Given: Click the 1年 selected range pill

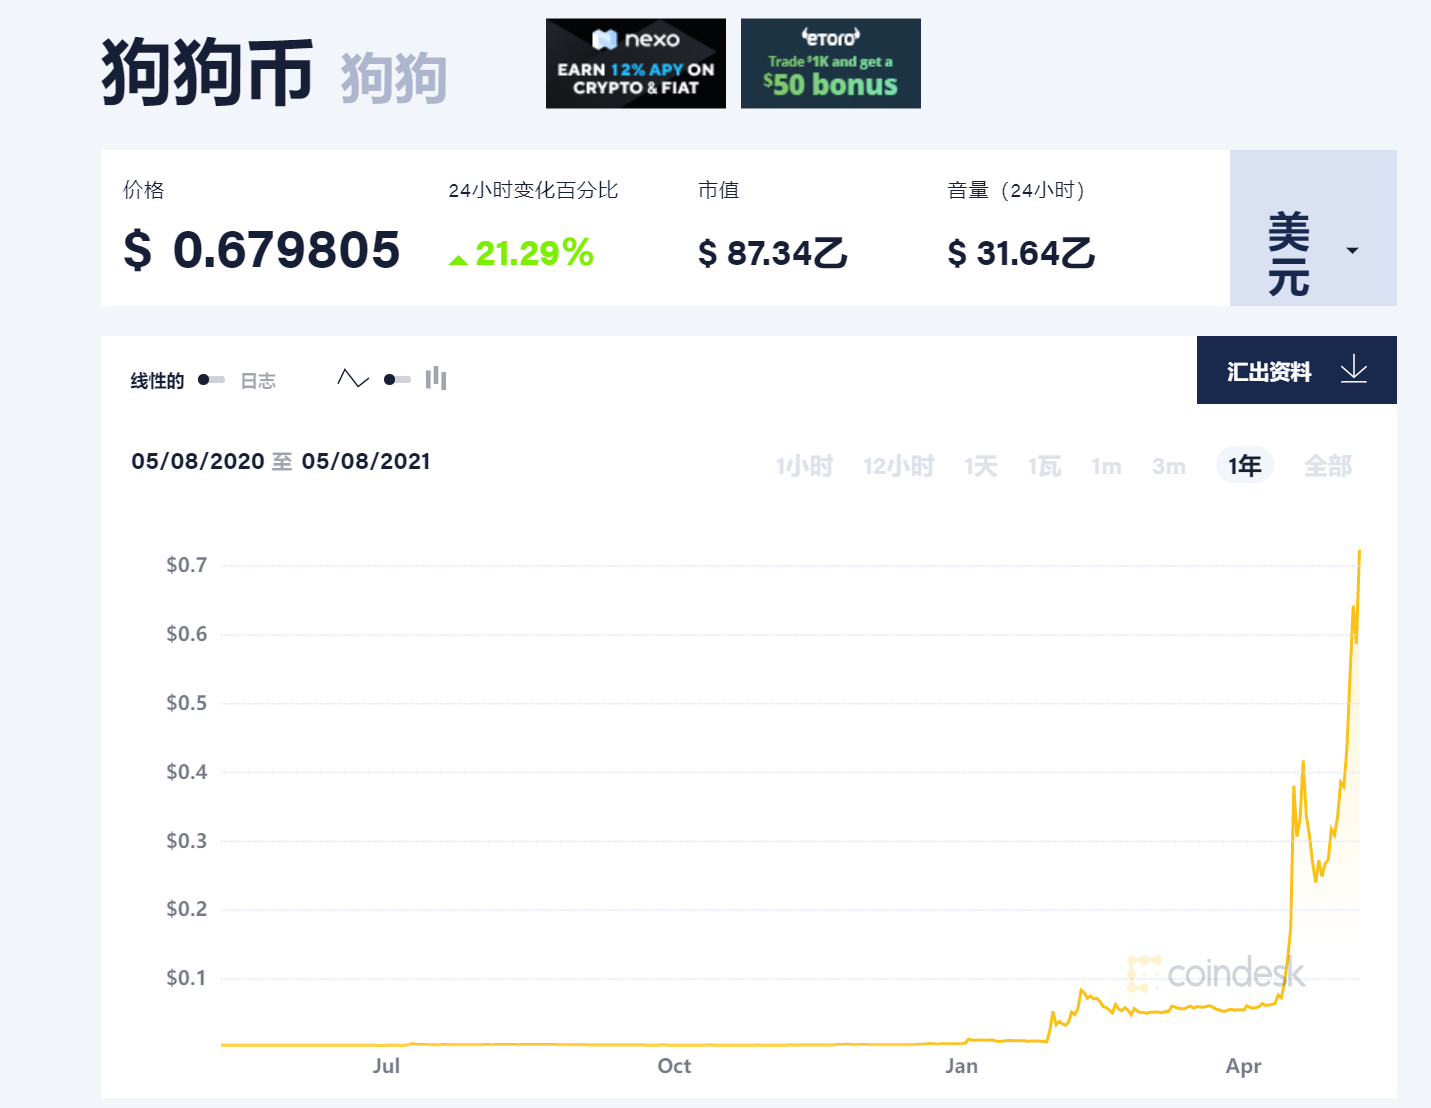Looking at the screenshot, I should 1243,465.
